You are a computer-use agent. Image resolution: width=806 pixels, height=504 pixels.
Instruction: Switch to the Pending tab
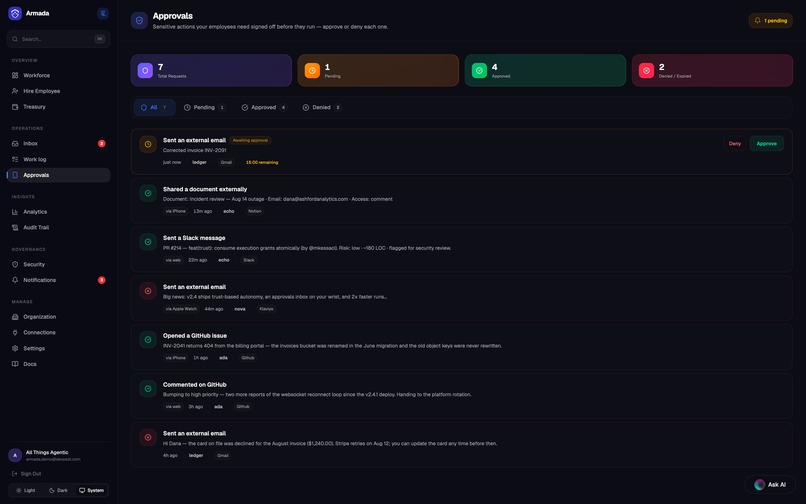[x=205, y=107]
